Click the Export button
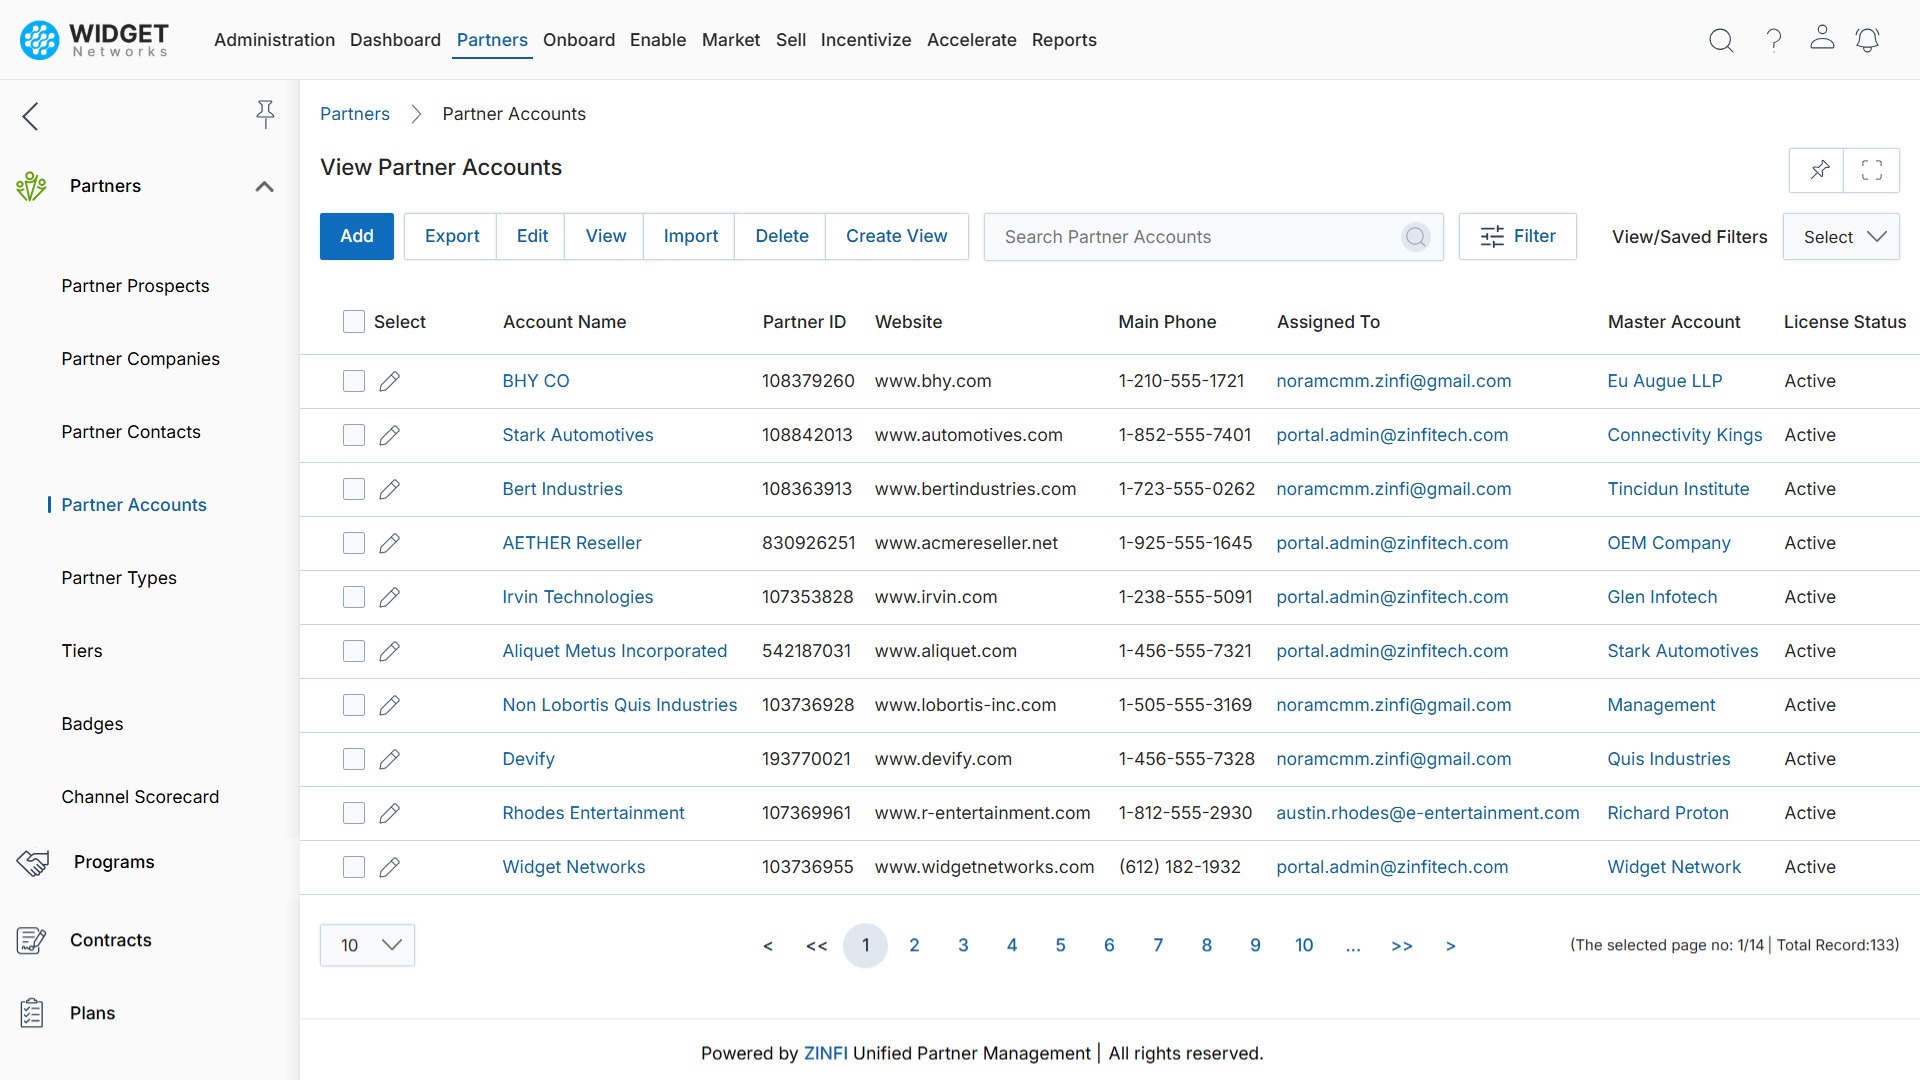 [x=452, y=236]
